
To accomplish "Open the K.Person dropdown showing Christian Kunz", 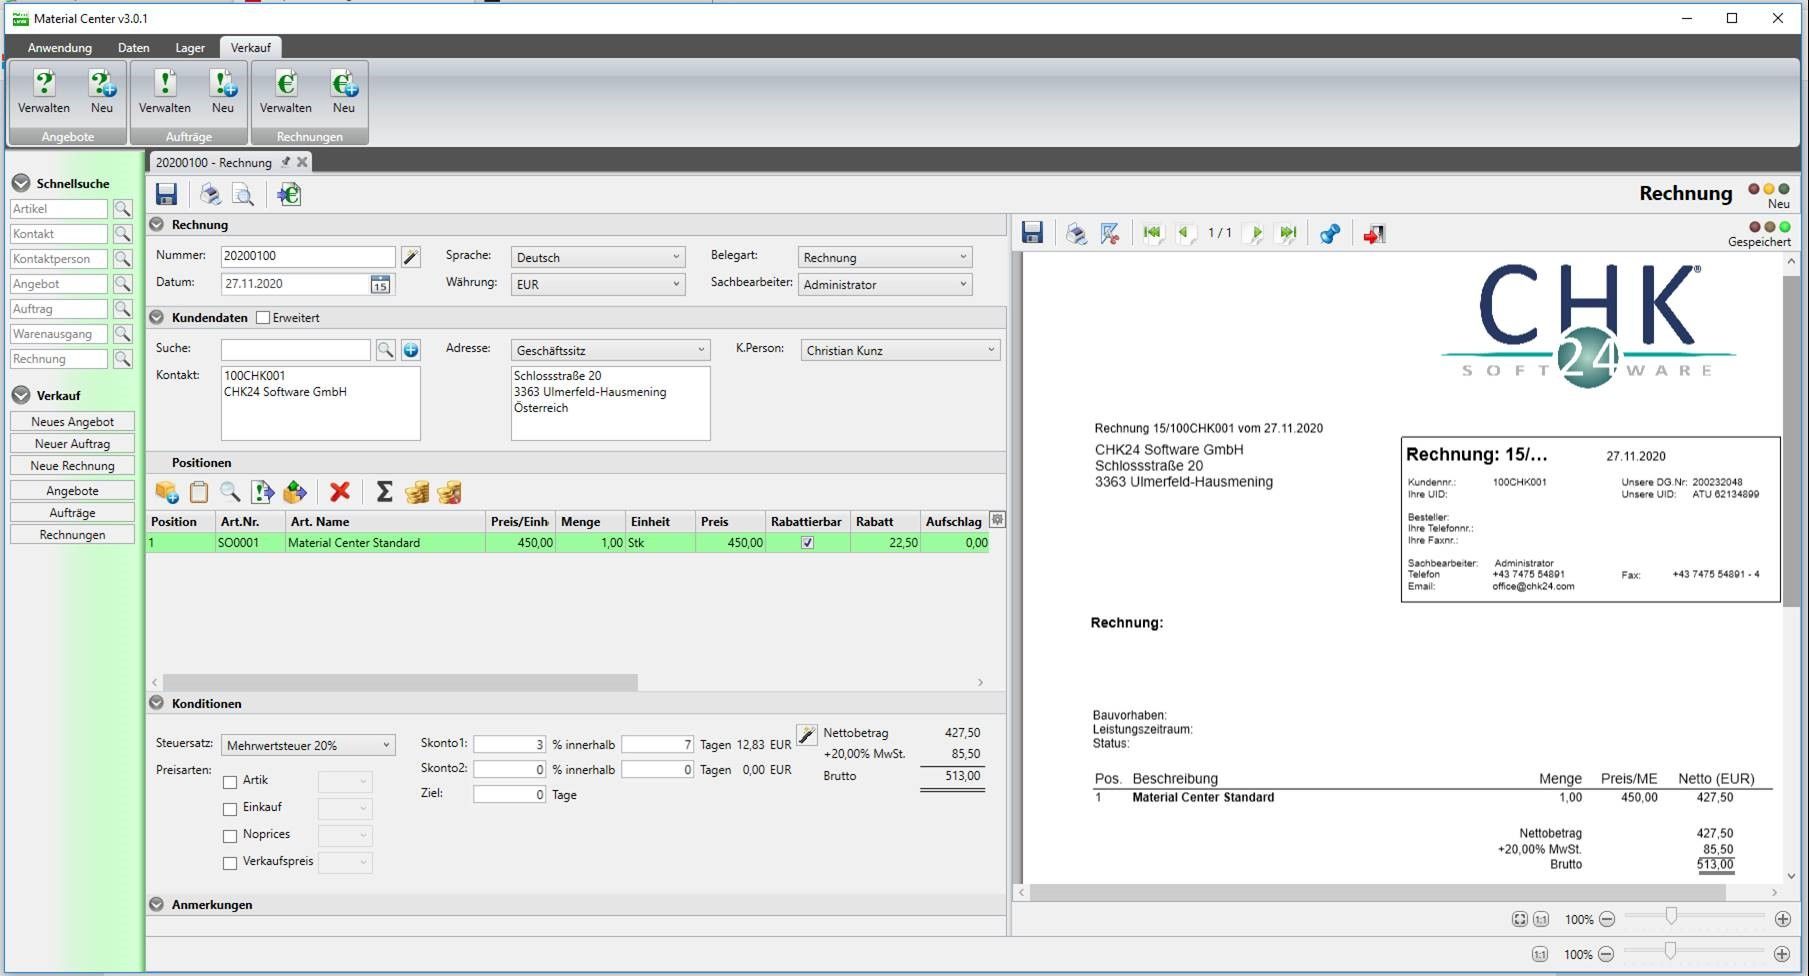I will (900, 350).
